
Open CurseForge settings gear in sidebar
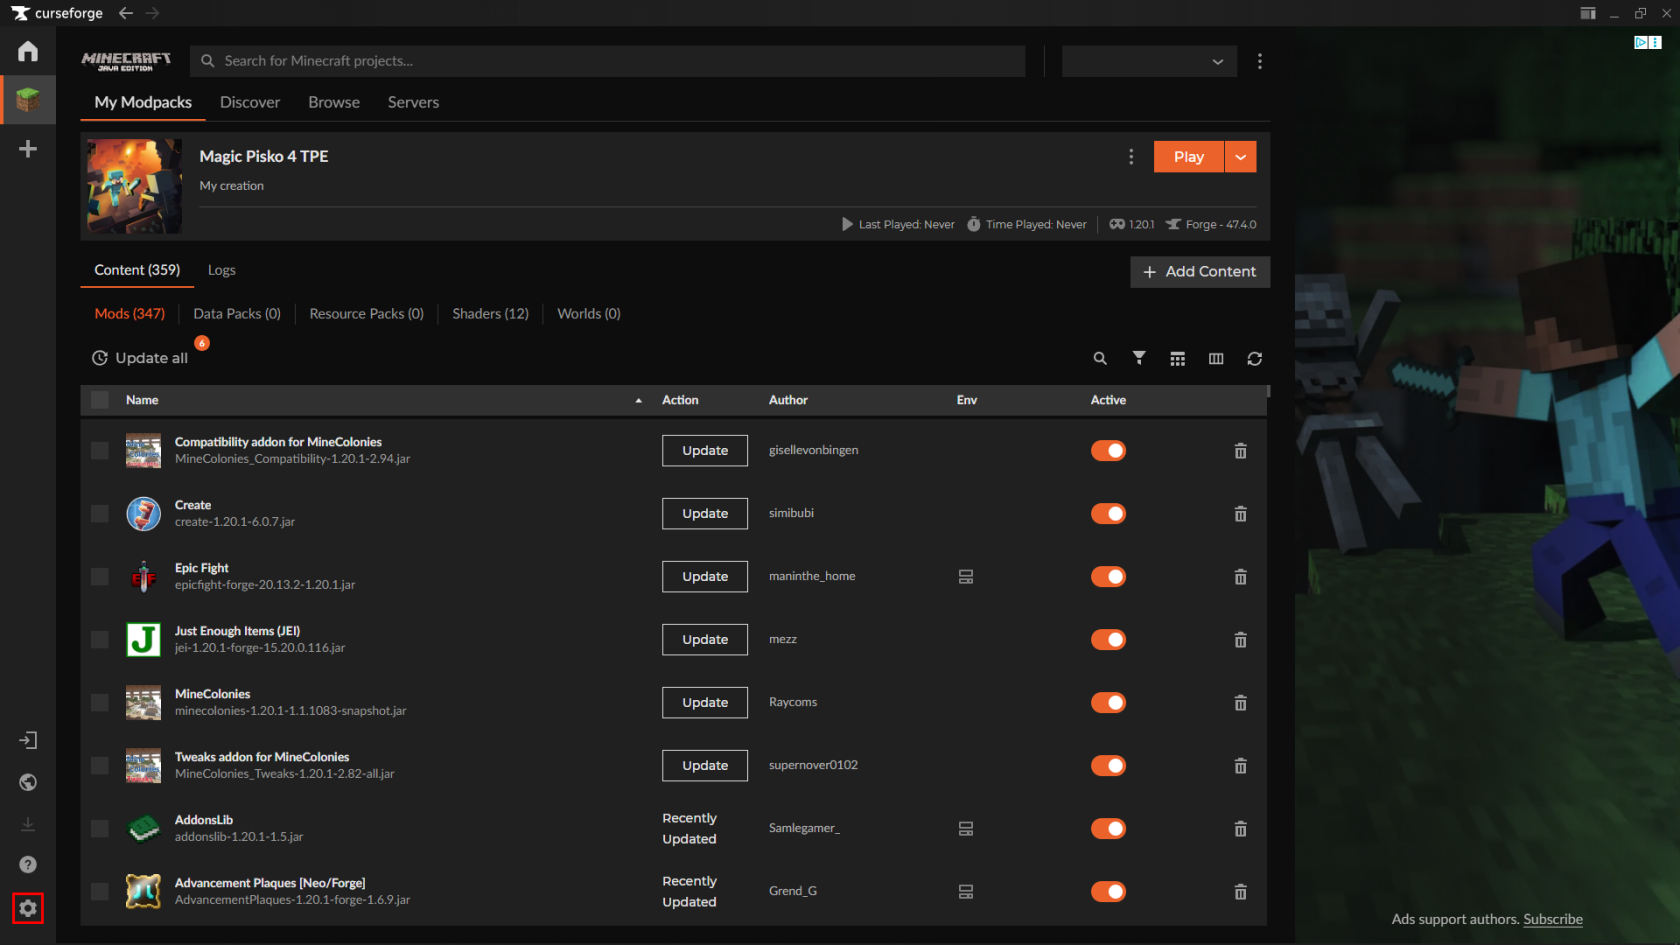pyautogui.click(x=27, y=908)
